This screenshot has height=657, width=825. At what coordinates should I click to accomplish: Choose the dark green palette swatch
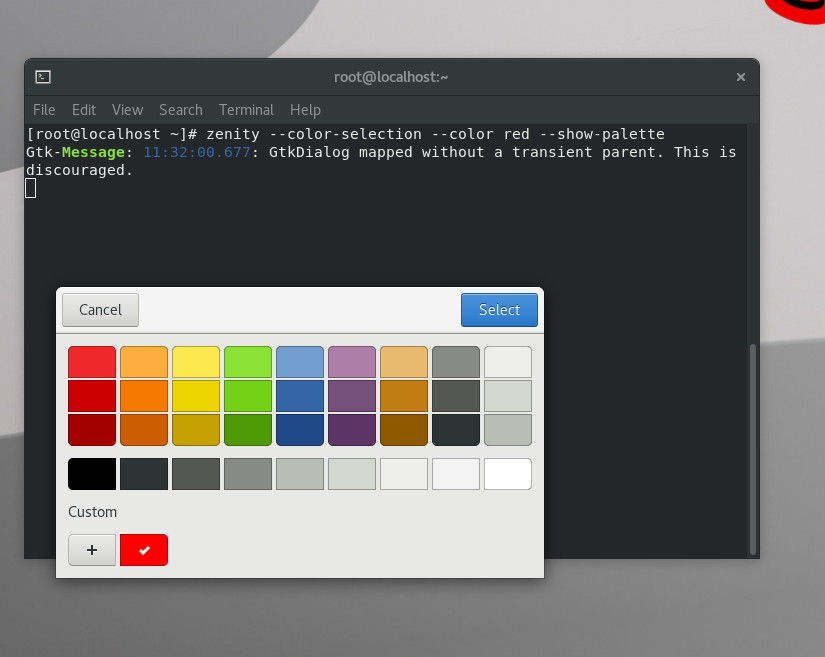tap(248, 430)
